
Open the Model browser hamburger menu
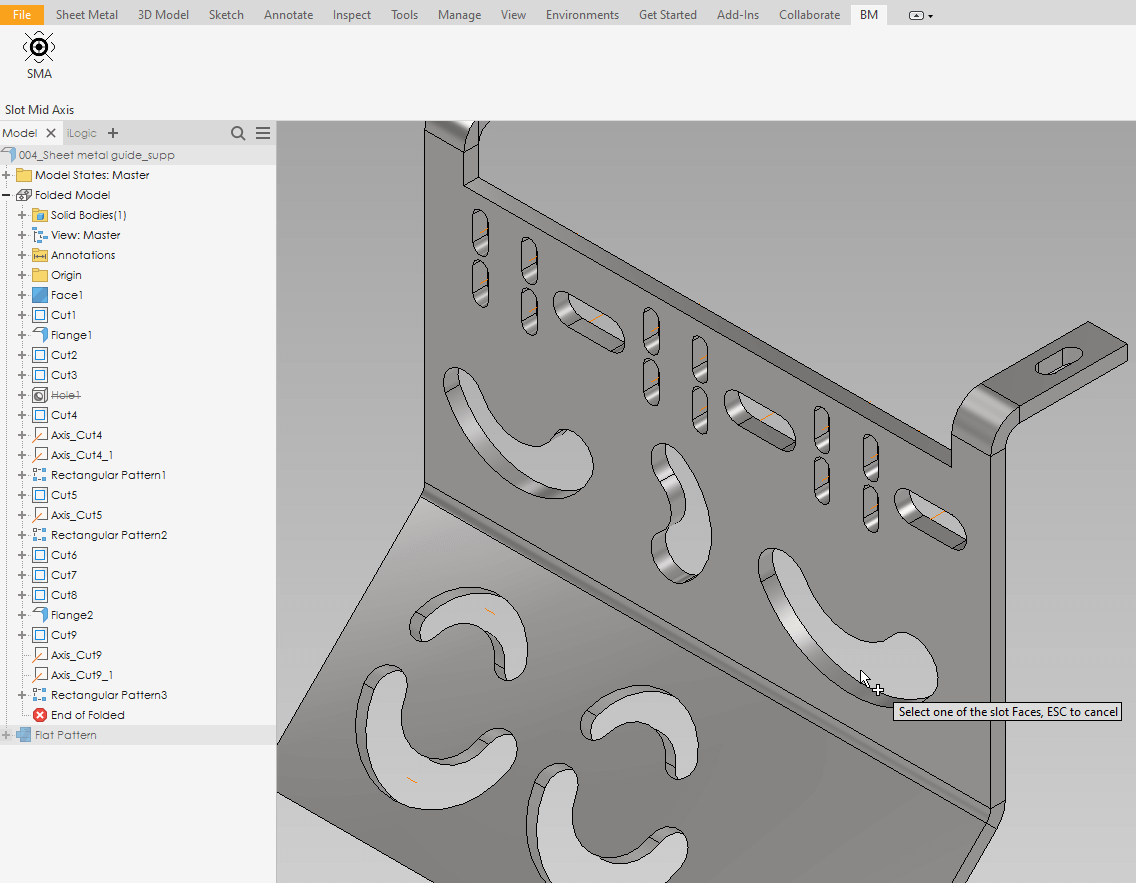263,133
